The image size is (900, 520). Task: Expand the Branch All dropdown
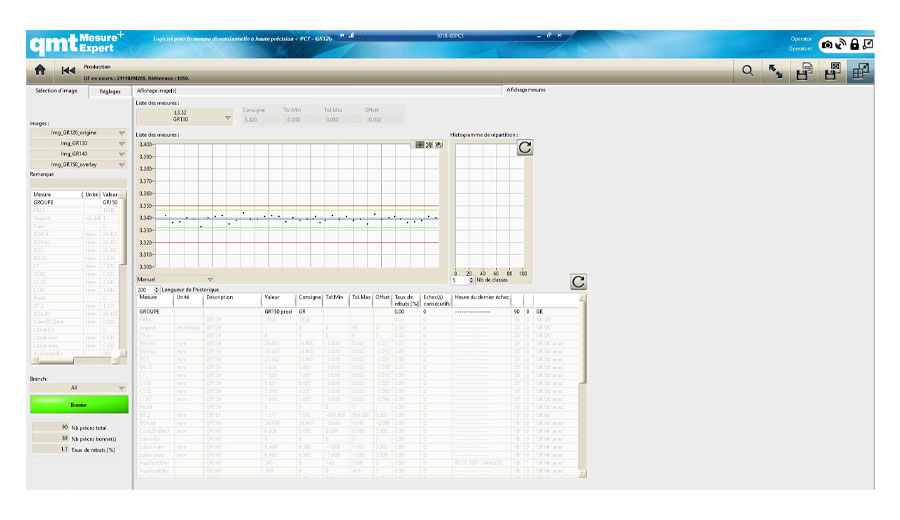(x=79, y=387)
